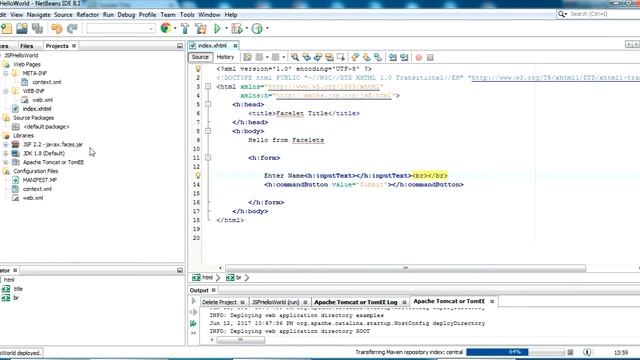Click the Toggle Bookmark icon
This screenshot has height=360, width=640.
[378, 57]
